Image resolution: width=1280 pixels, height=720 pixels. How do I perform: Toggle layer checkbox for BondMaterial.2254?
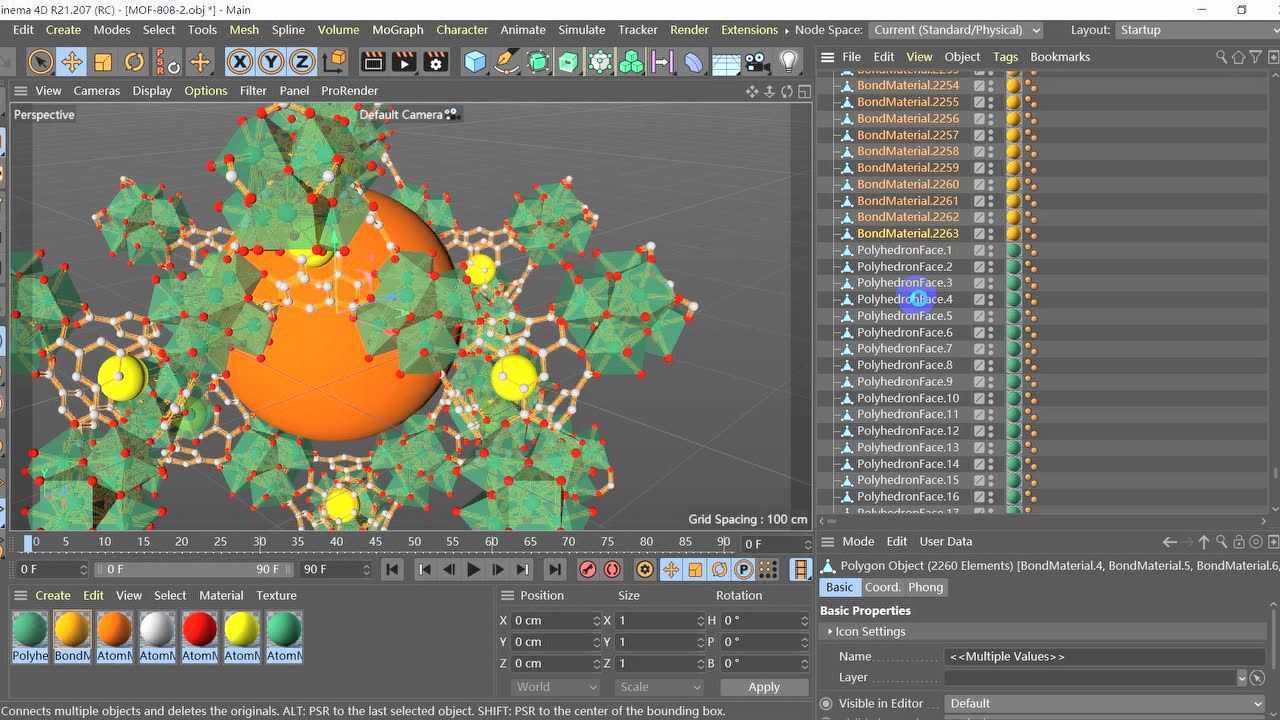pyautogui.click(x=980, y=86)
